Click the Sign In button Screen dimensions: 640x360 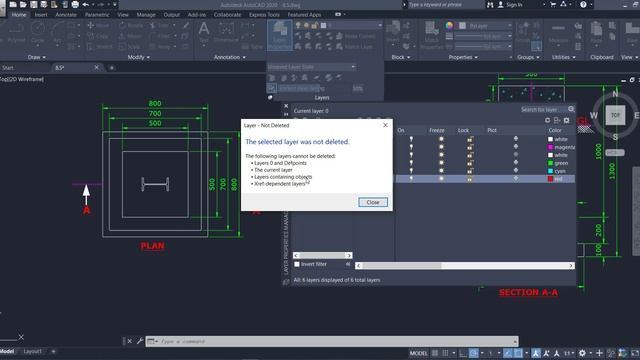[510, 4]
